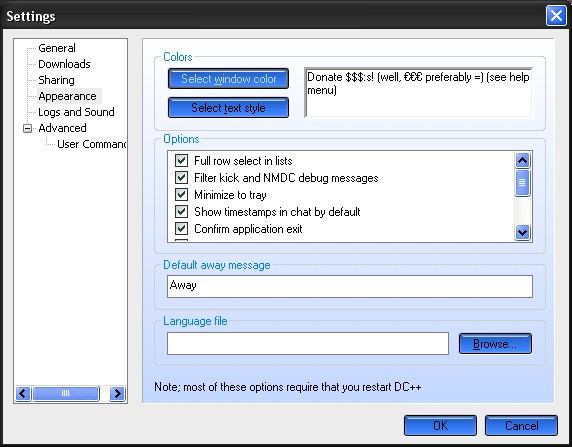Select the User Commands sub-item

[92, 144]
